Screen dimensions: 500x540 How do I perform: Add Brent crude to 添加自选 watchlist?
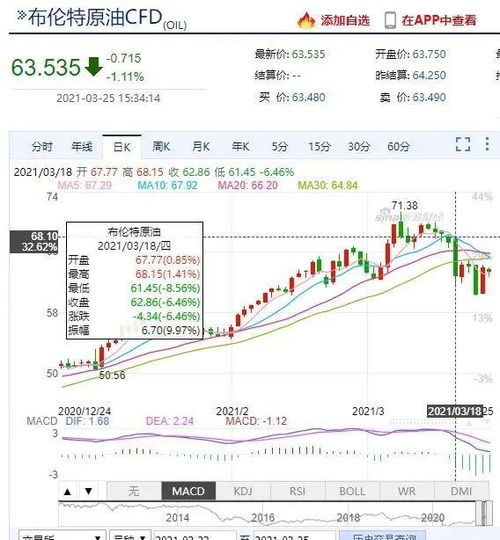click(x=345, y=20)
